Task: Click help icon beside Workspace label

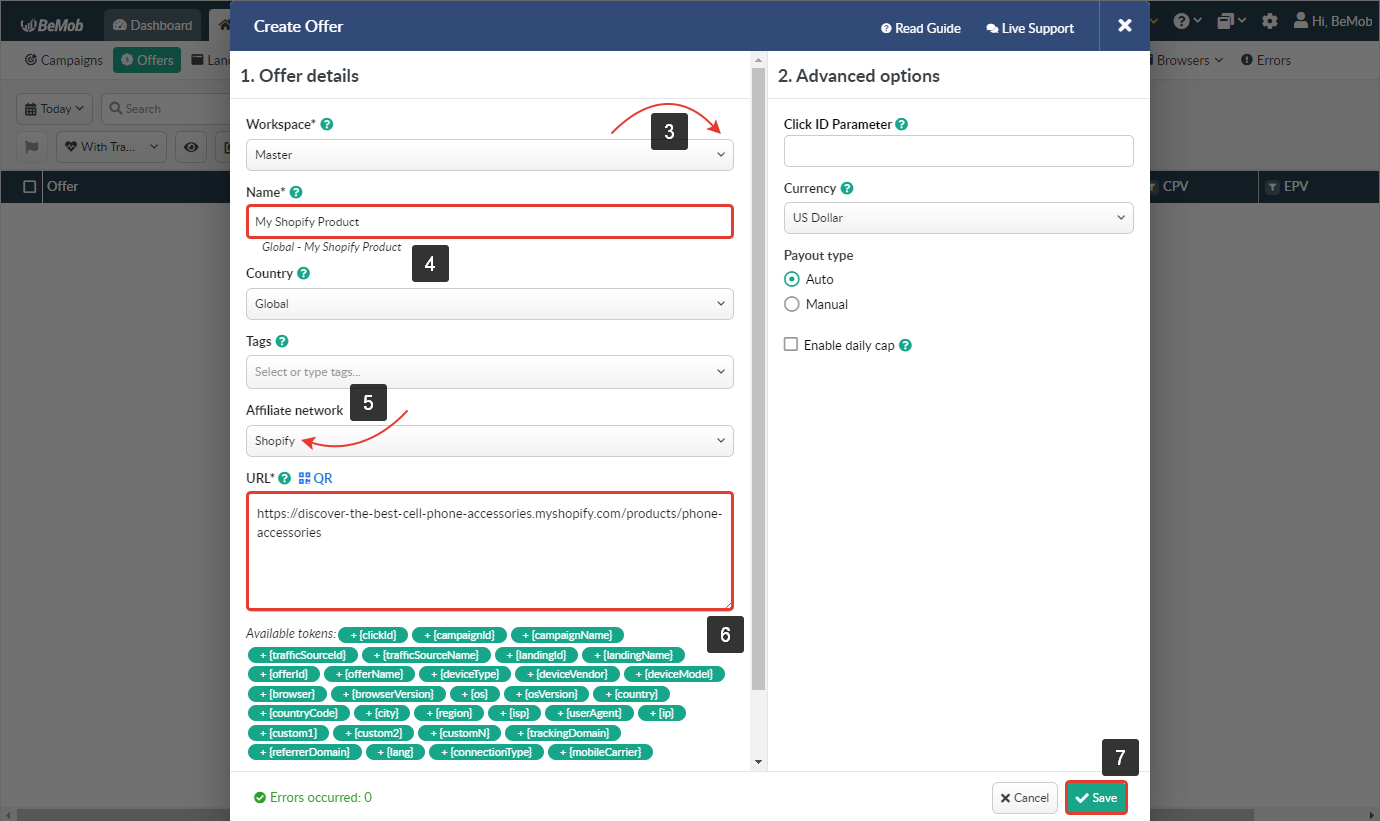Action: pos(327,125)
